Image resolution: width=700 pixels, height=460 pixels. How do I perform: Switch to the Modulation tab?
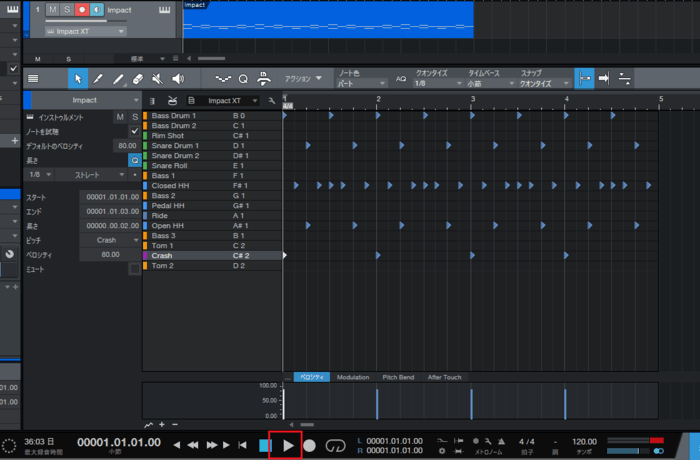click(353, 377)
